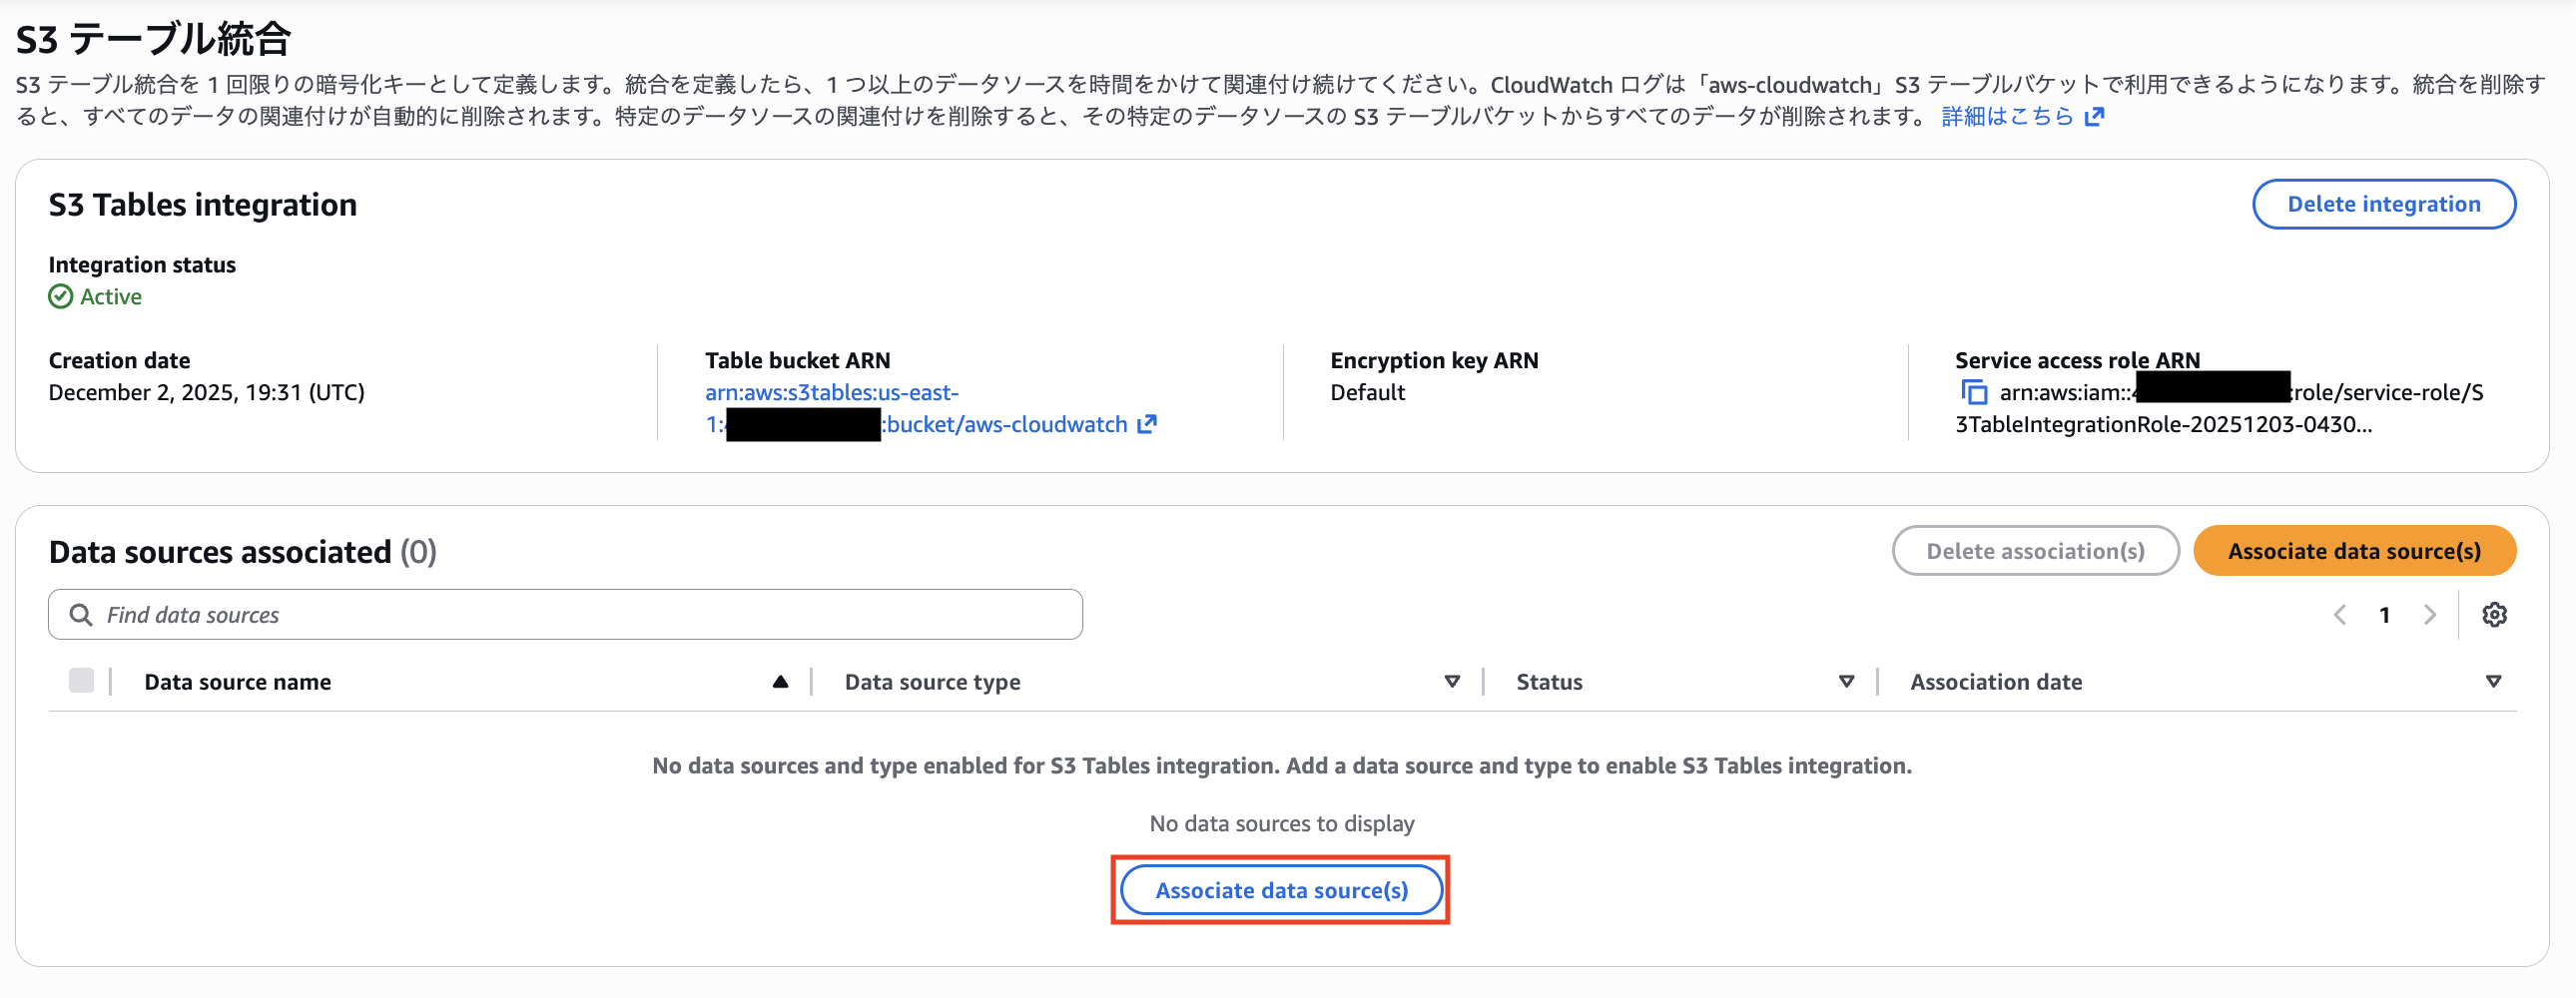The image size is (2576, 998).
Task: Click the green Active status check icon
Action: (x=60, y=296)
